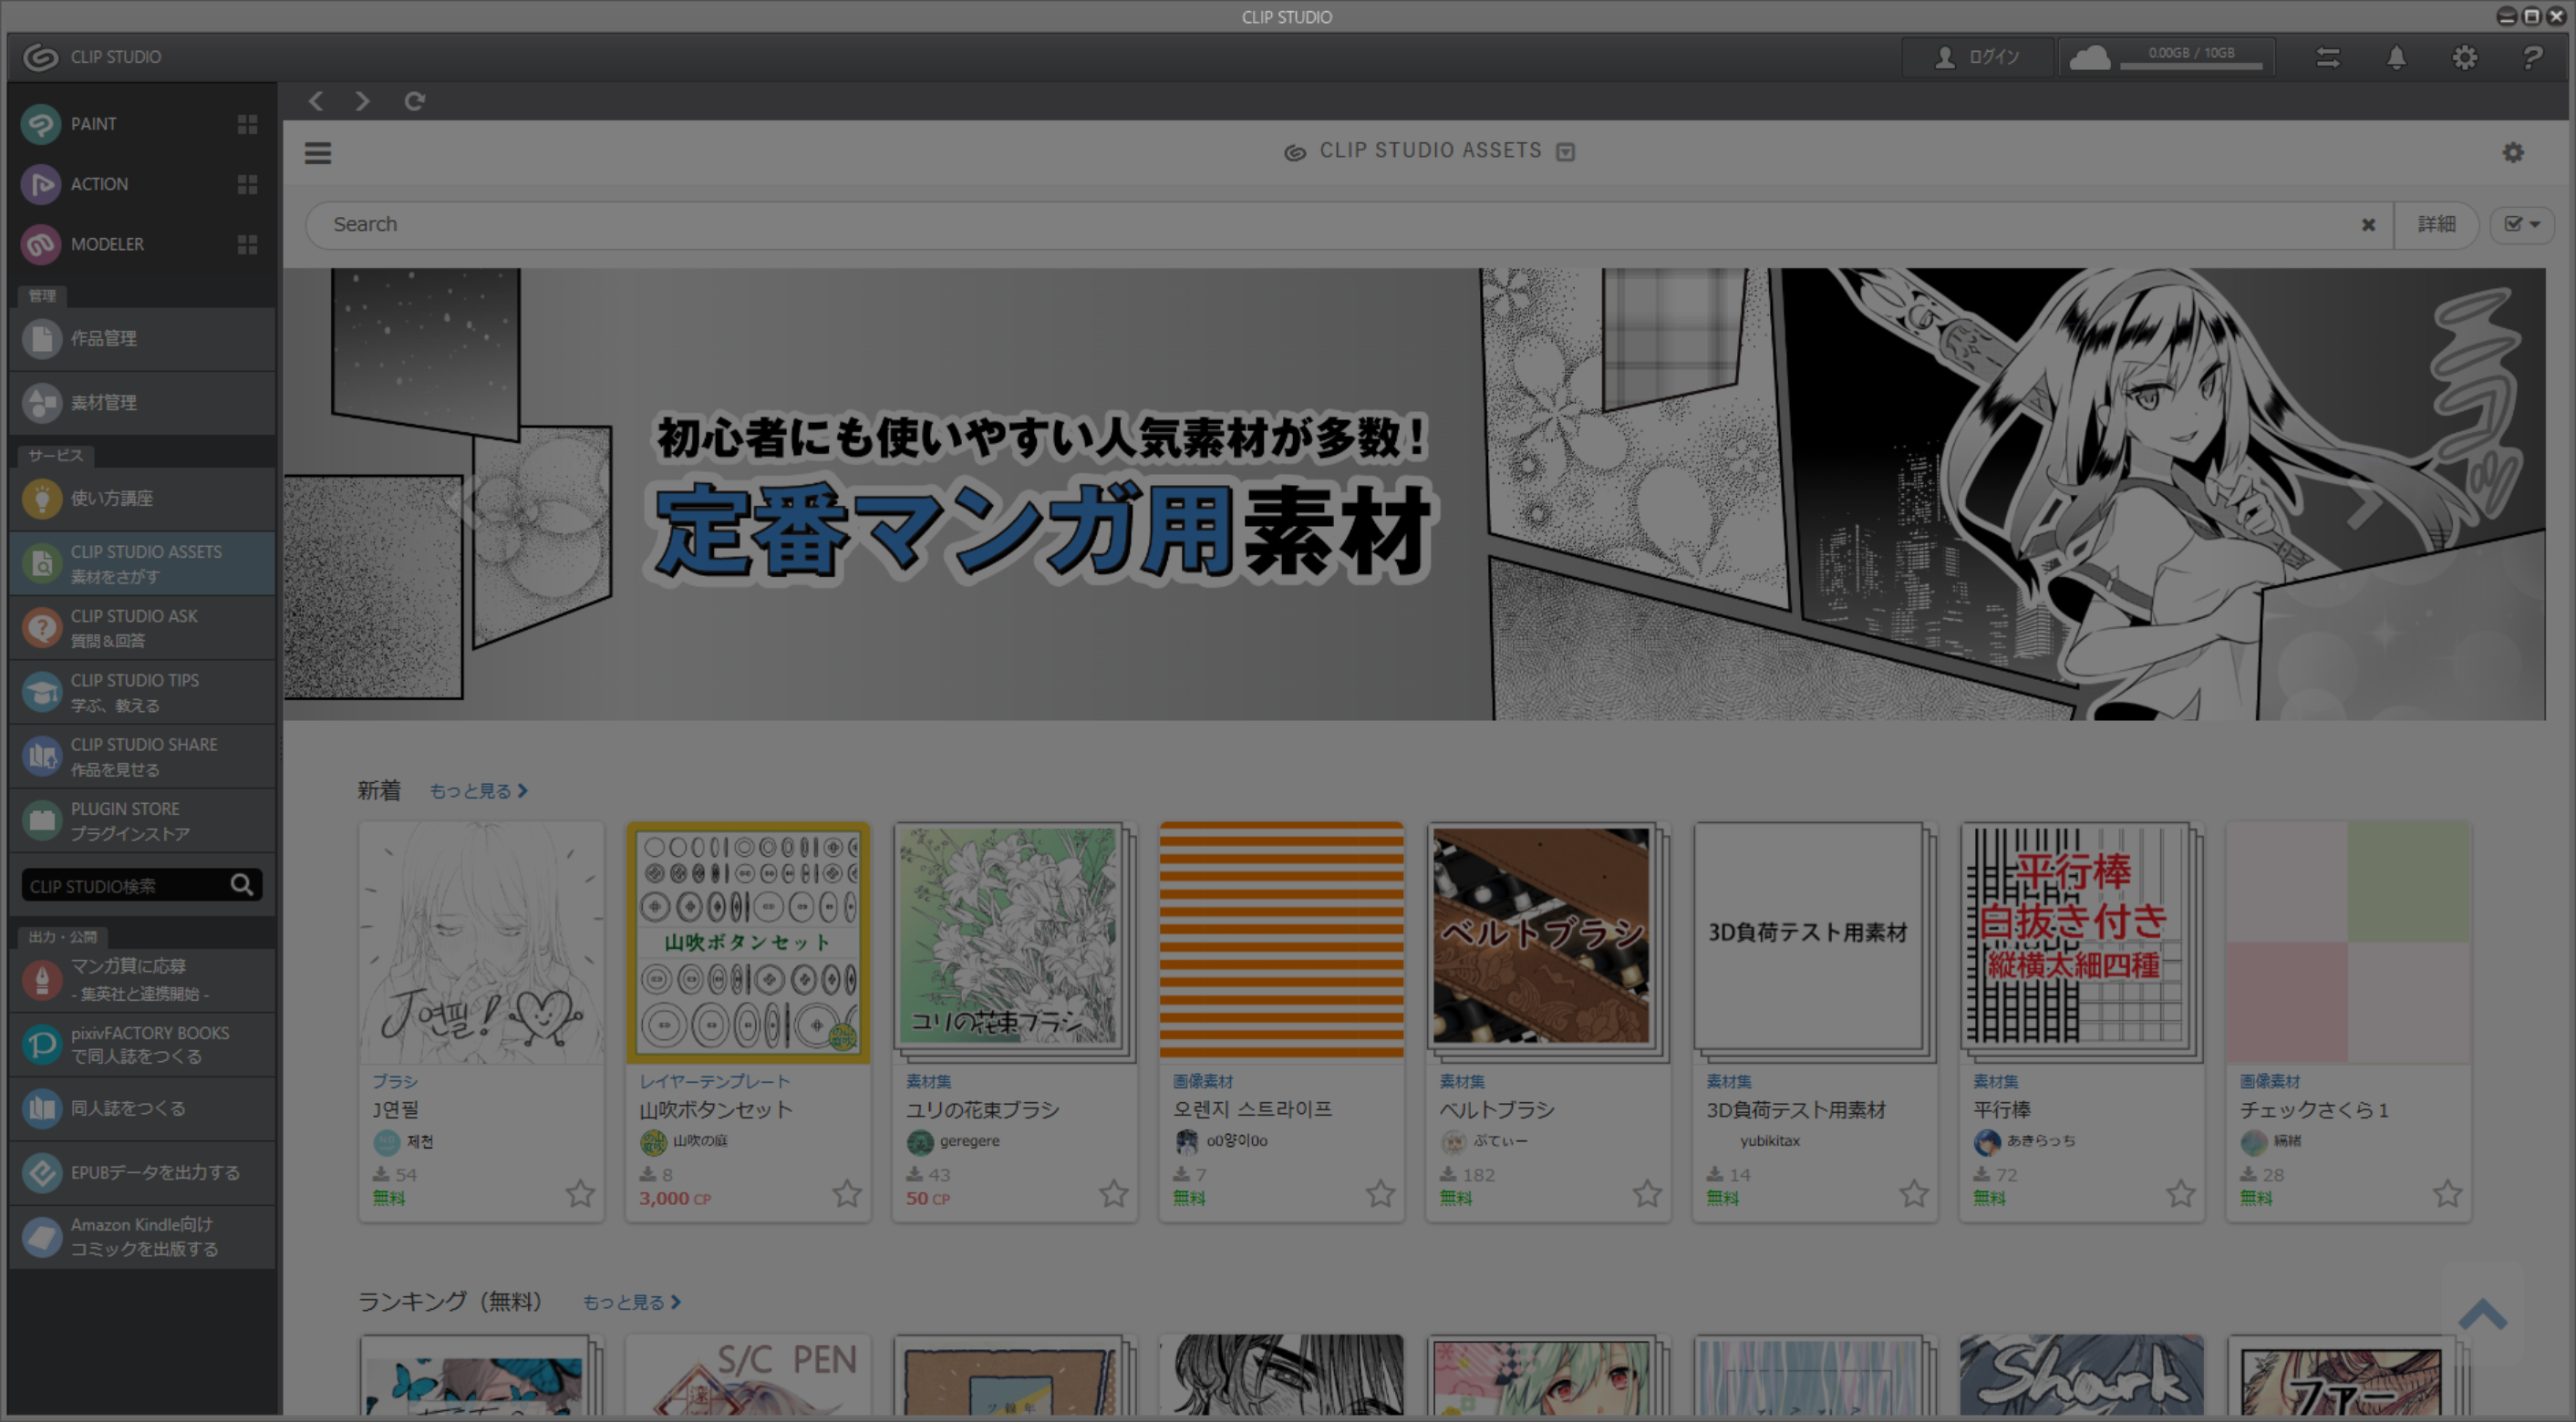The width and height of the screenshot is (2576, 1422).
Task: Go forward with the right arrow
Action: (x=362, y=101)
